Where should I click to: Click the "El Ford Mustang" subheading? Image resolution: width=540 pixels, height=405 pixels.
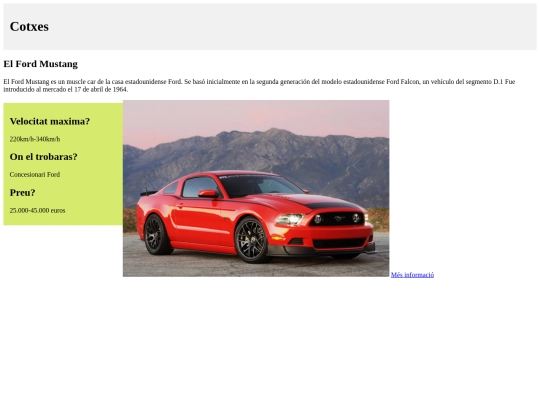pos(41,64)
